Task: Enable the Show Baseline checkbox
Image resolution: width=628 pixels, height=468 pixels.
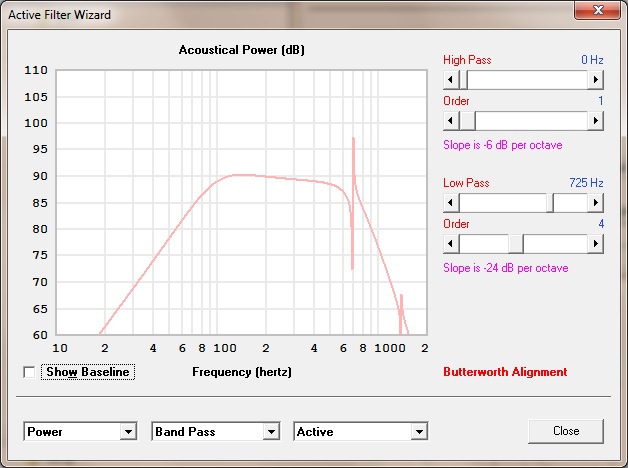Action: [x=29, y=372]
